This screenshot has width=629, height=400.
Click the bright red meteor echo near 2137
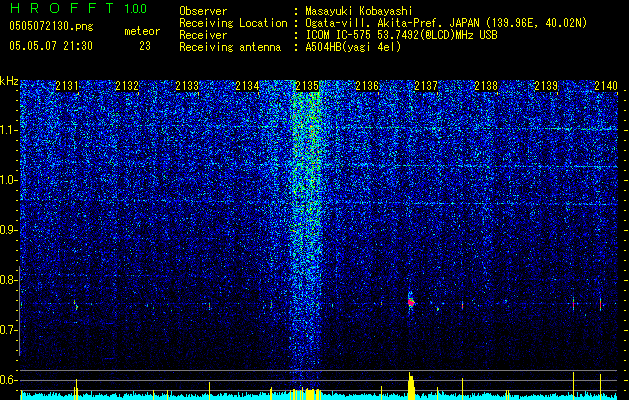[411, 302]
